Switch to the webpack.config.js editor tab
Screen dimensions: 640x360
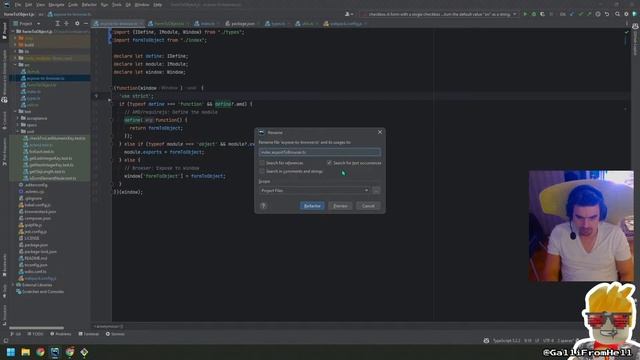point(345,24)
